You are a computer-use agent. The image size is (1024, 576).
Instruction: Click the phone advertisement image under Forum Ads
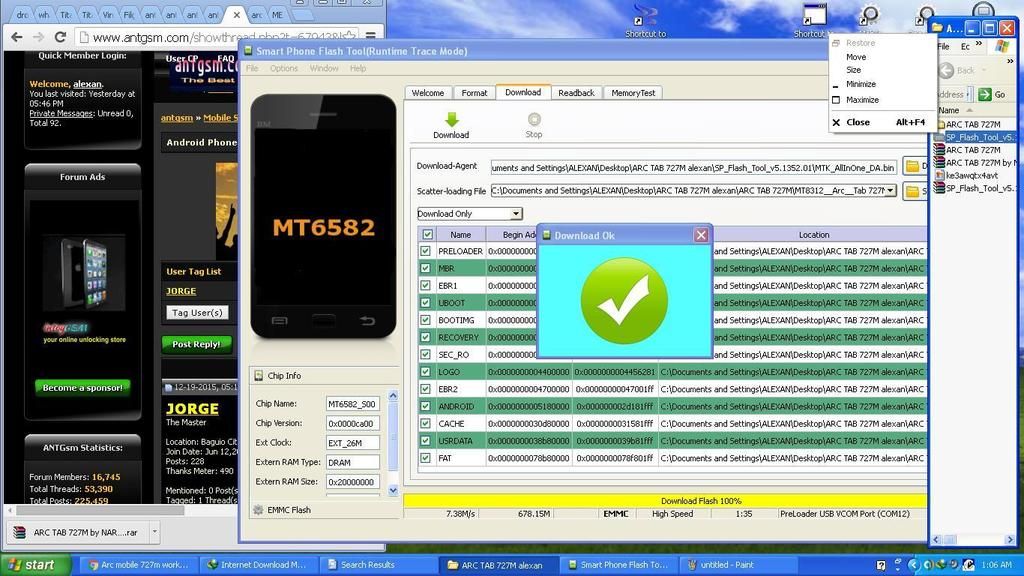(x=83, y=274)
